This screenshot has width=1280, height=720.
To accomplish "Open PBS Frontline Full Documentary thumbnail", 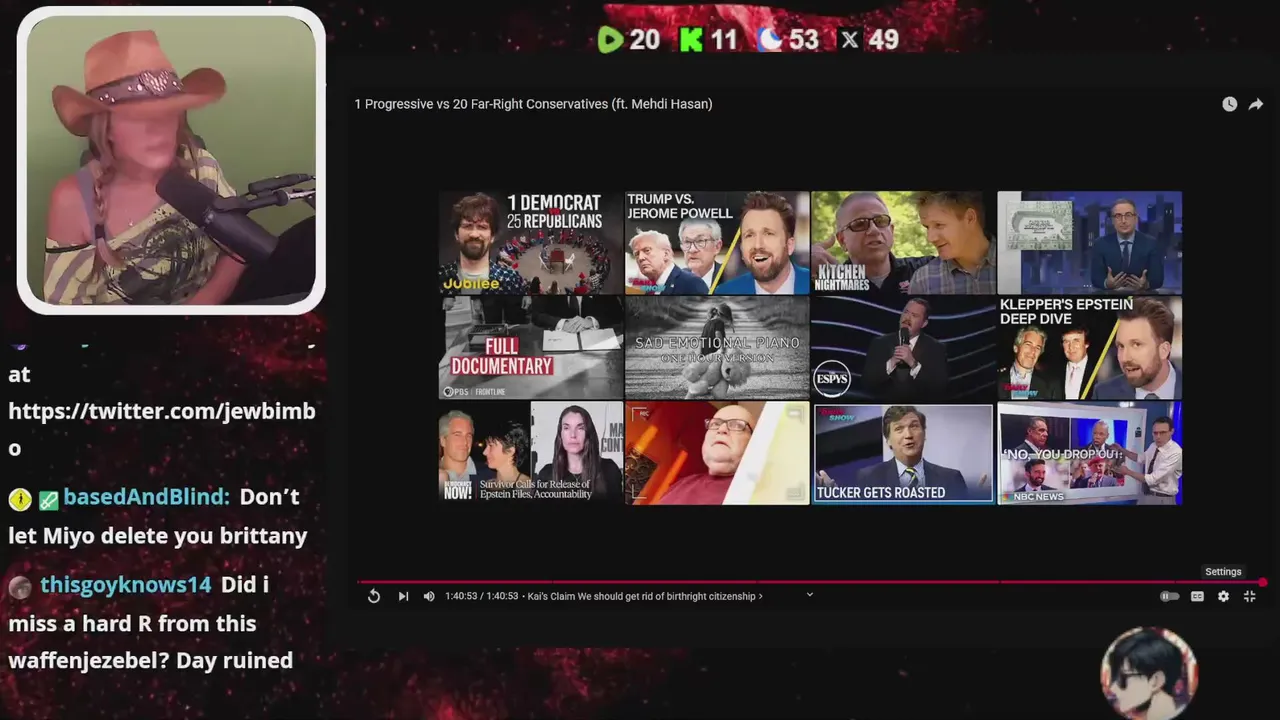I will click(531, 348).
